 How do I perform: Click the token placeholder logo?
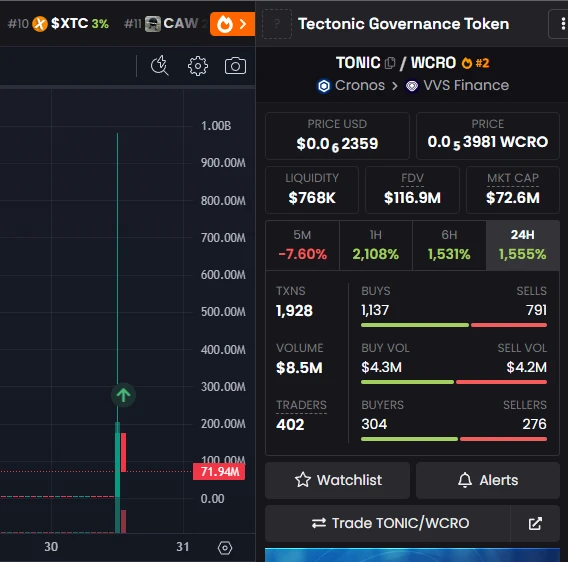click(x=277, y=24)
